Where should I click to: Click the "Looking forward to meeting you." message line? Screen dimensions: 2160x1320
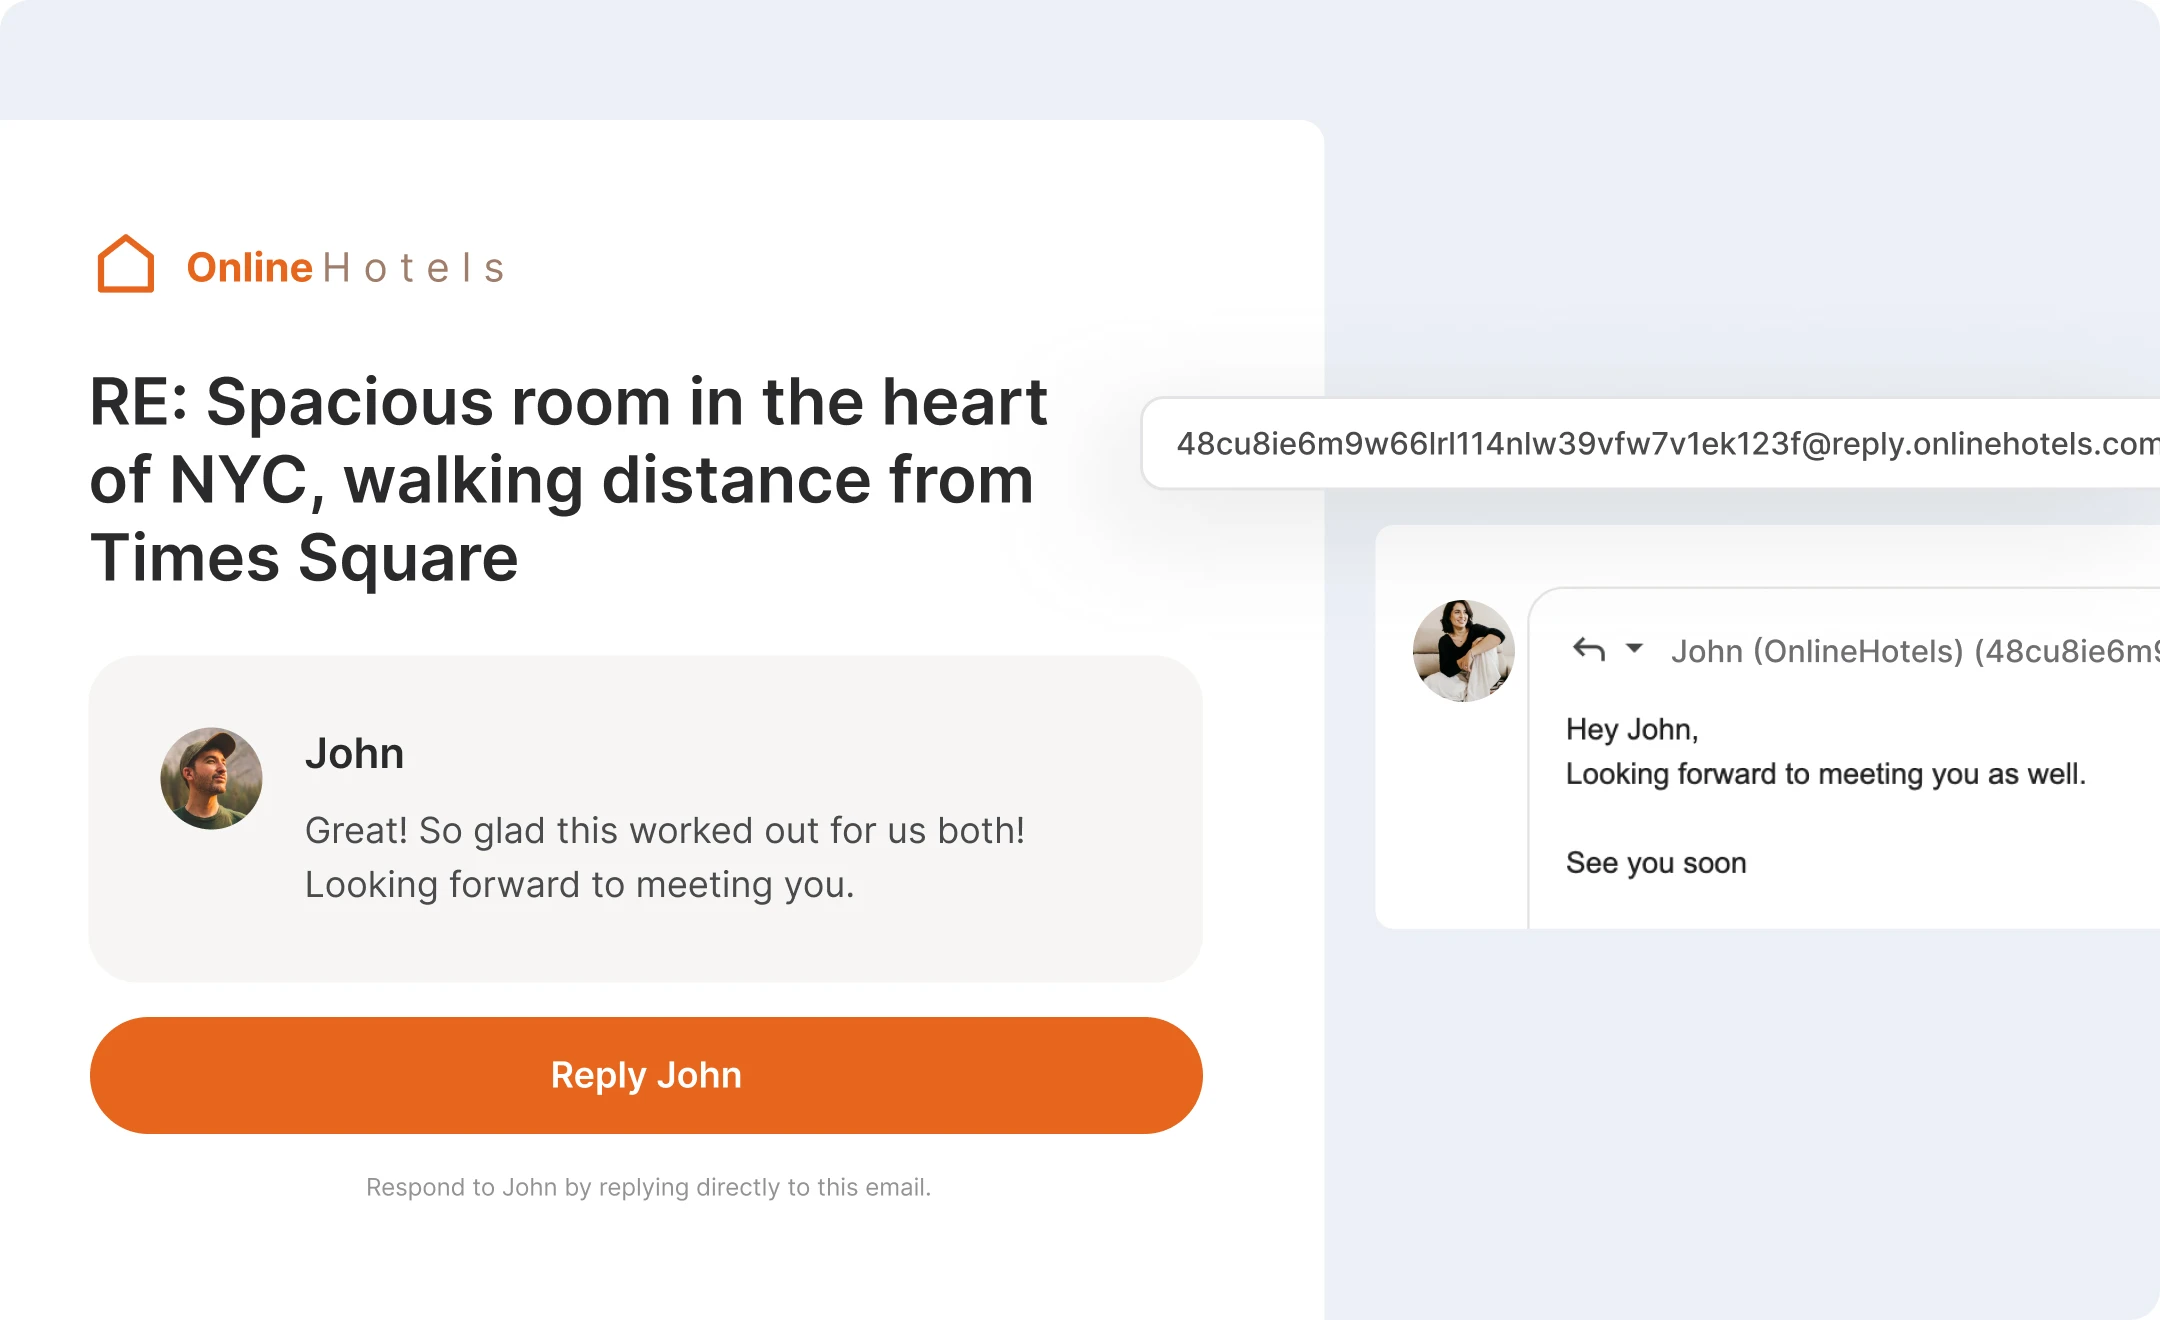(x=580, y=884)
